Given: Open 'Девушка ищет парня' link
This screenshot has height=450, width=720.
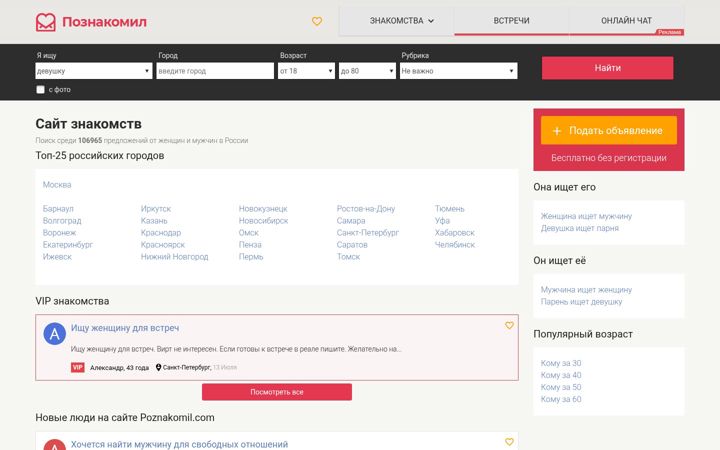Looking at the screenshot, I should coord(579,228).
